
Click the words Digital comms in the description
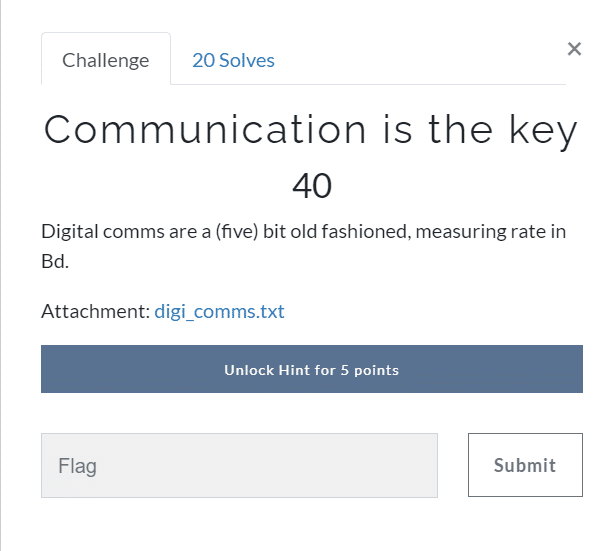[103, 232]
